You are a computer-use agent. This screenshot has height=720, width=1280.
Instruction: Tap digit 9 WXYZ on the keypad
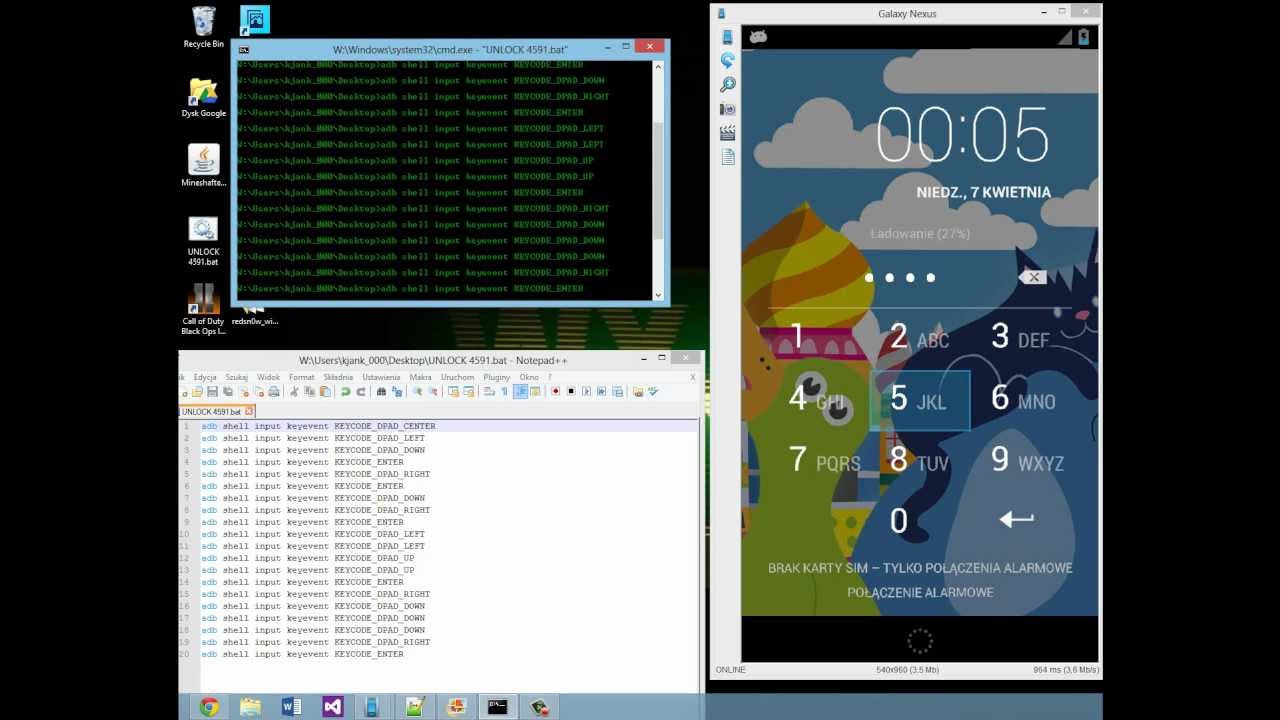(1026, 460)
